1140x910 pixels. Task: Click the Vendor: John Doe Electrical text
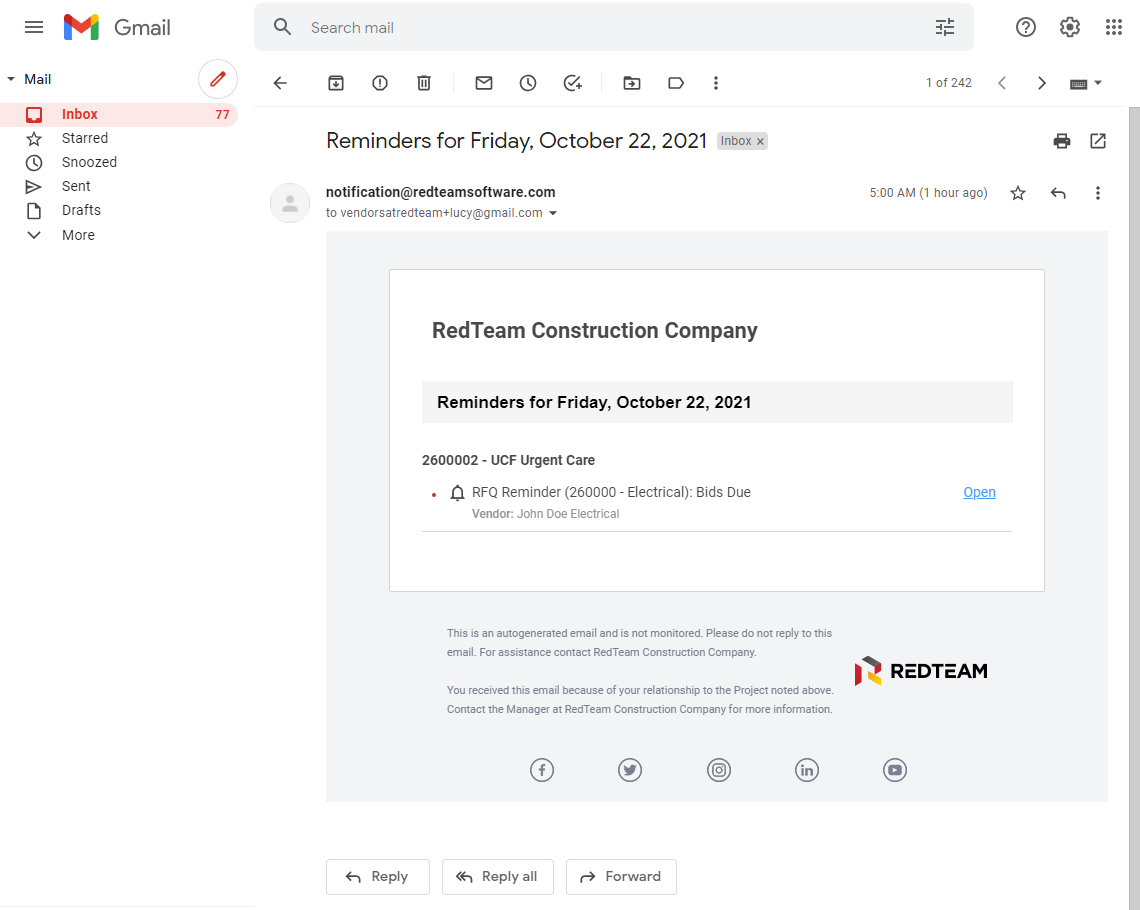tap(545, 514)
